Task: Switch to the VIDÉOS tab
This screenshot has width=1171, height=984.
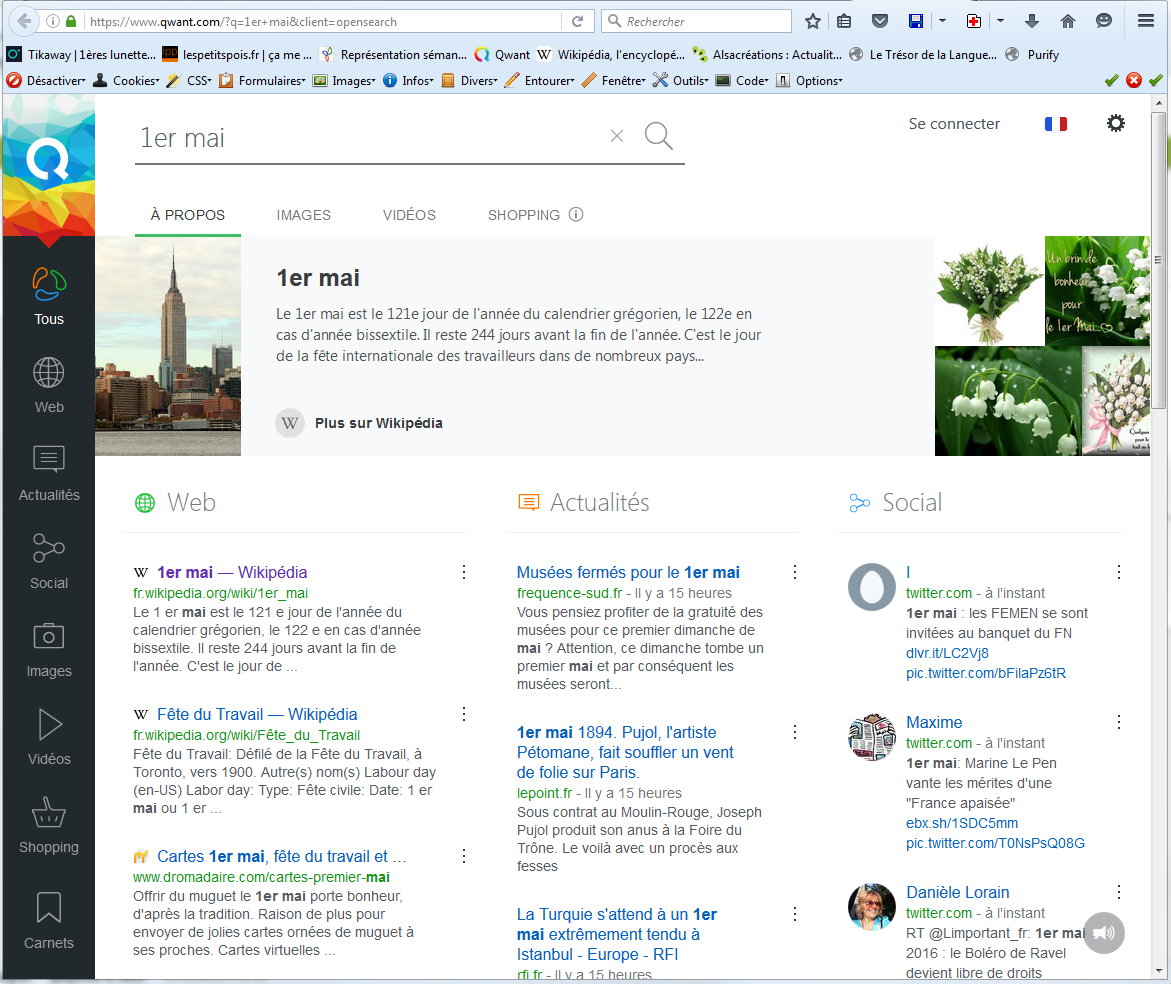Action: point(409,215)
